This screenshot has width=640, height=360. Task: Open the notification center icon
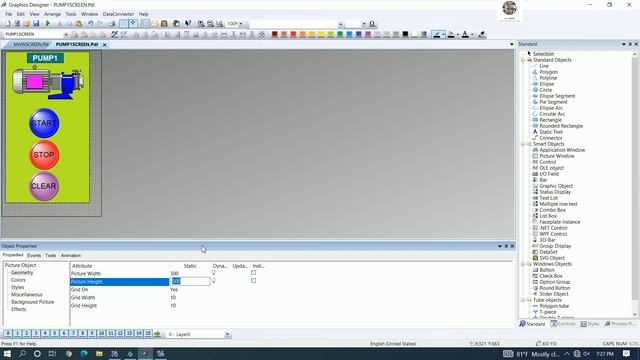tap(627, 354)
